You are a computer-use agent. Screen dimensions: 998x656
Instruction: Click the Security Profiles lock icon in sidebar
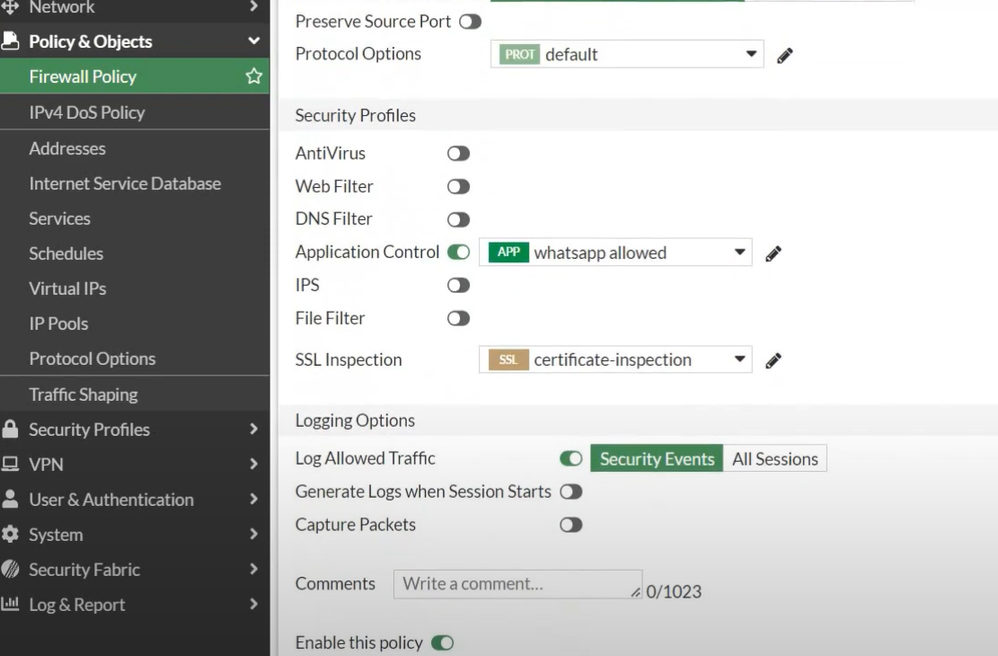coord(10,429)
